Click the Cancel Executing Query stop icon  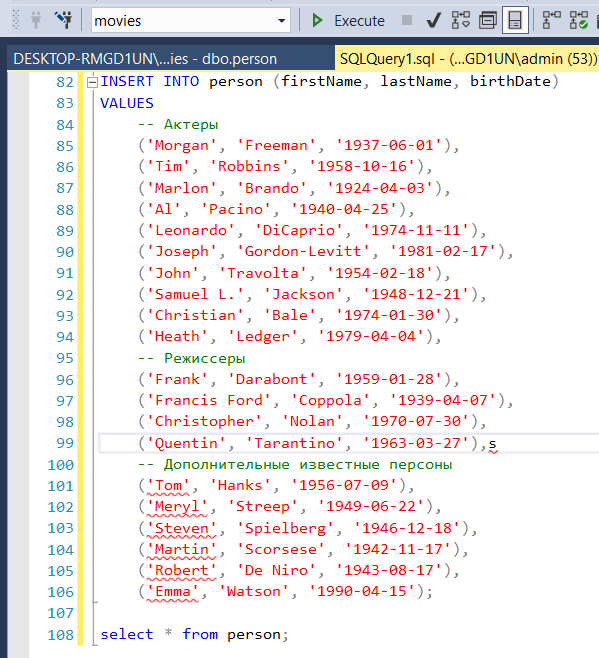[x=407, y=20]
